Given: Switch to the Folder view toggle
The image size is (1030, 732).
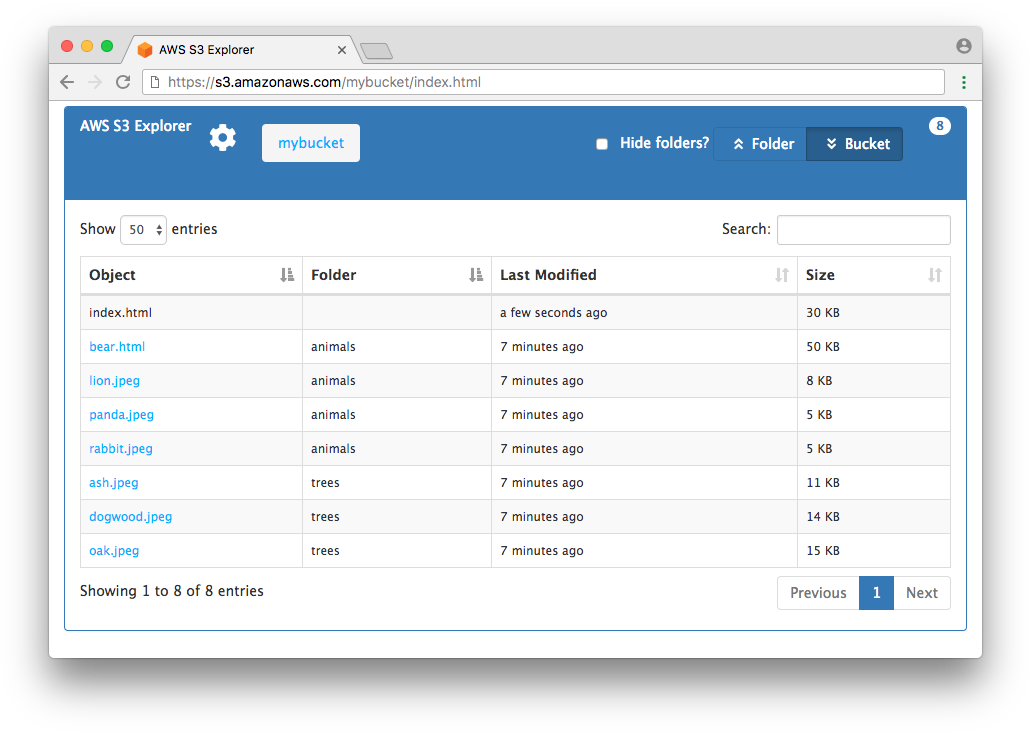Looking at the screenshot, I should point(760,144).
